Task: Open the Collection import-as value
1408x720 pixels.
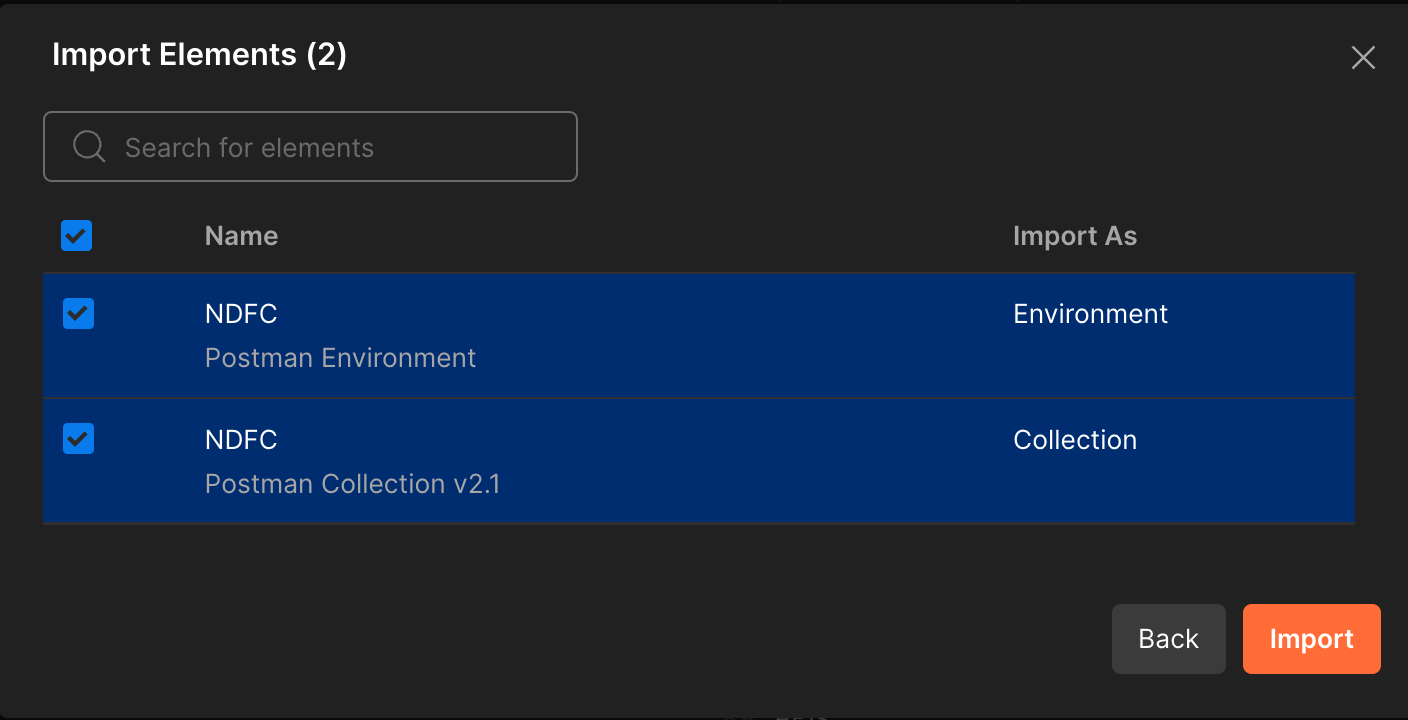Action: click(x=1074, y=440)
